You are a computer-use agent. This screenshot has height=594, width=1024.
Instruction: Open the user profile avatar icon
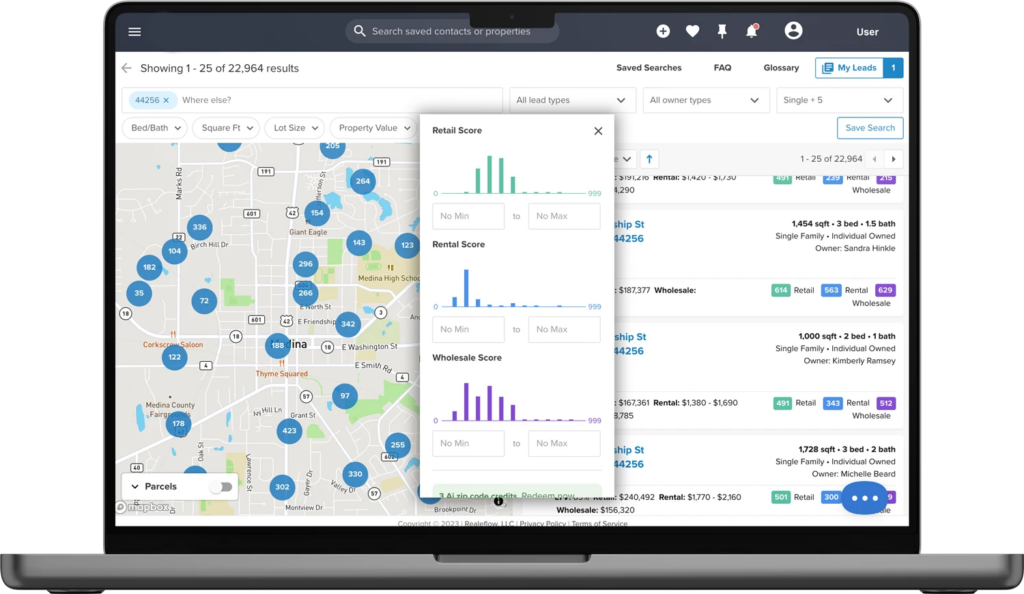pos(793,31)
